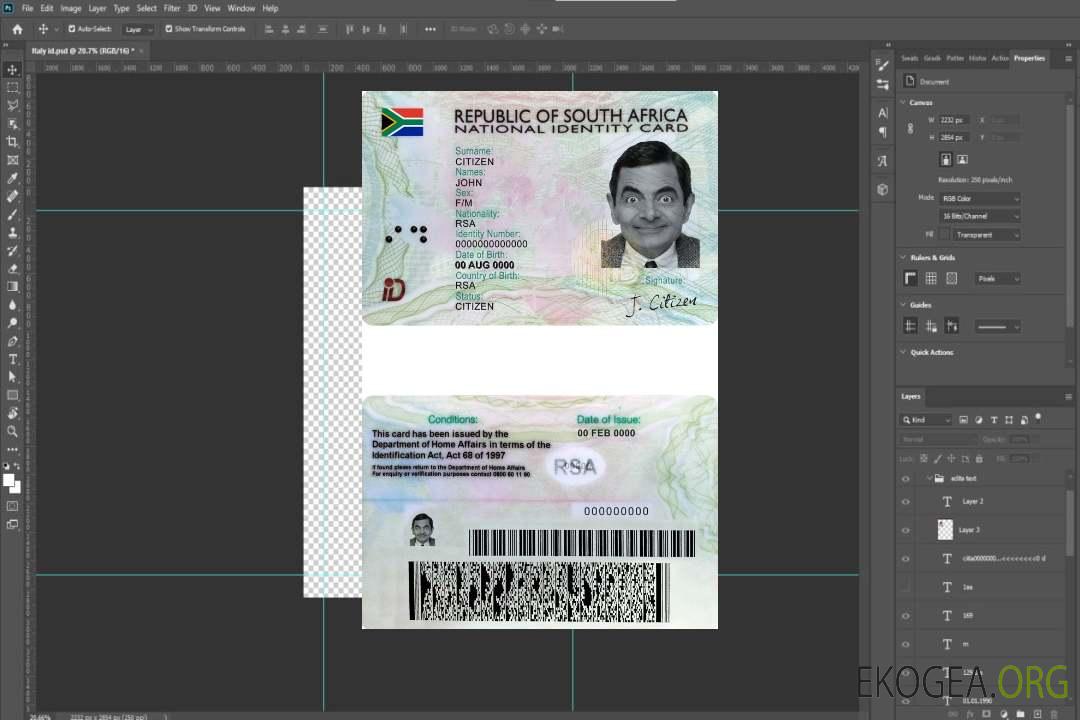1080x720 pixels.
Task: Open the Kind layer filter dropdown
Action: click(926, 420)
